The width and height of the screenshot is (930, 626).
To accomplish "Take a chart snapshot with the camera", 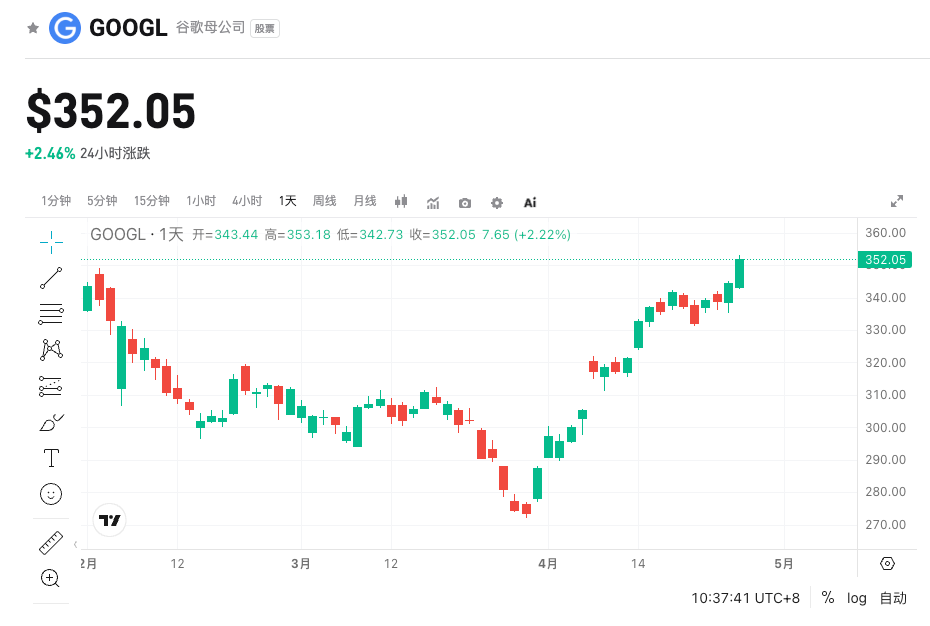I will 465,202.
